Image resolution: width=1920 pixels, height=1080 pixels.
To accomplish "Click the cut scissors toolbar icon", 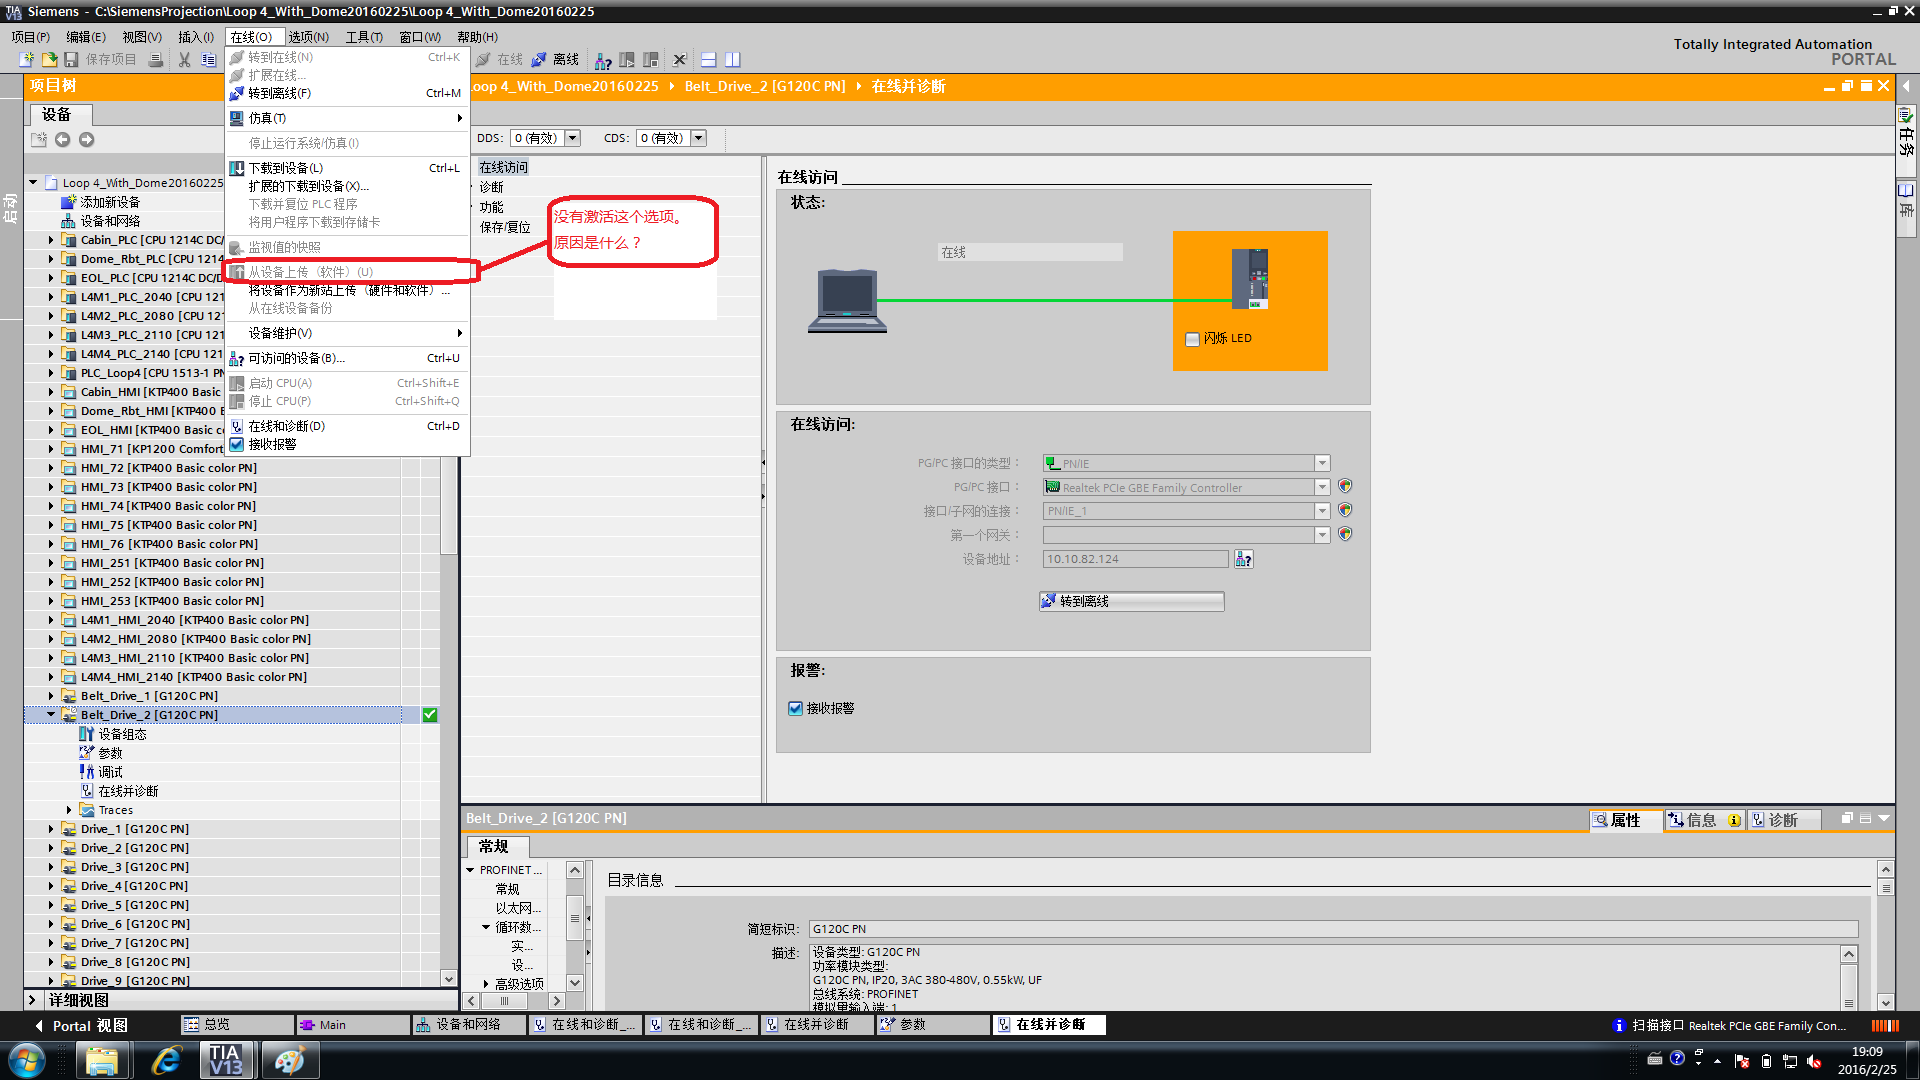I will tap(184, 60).
